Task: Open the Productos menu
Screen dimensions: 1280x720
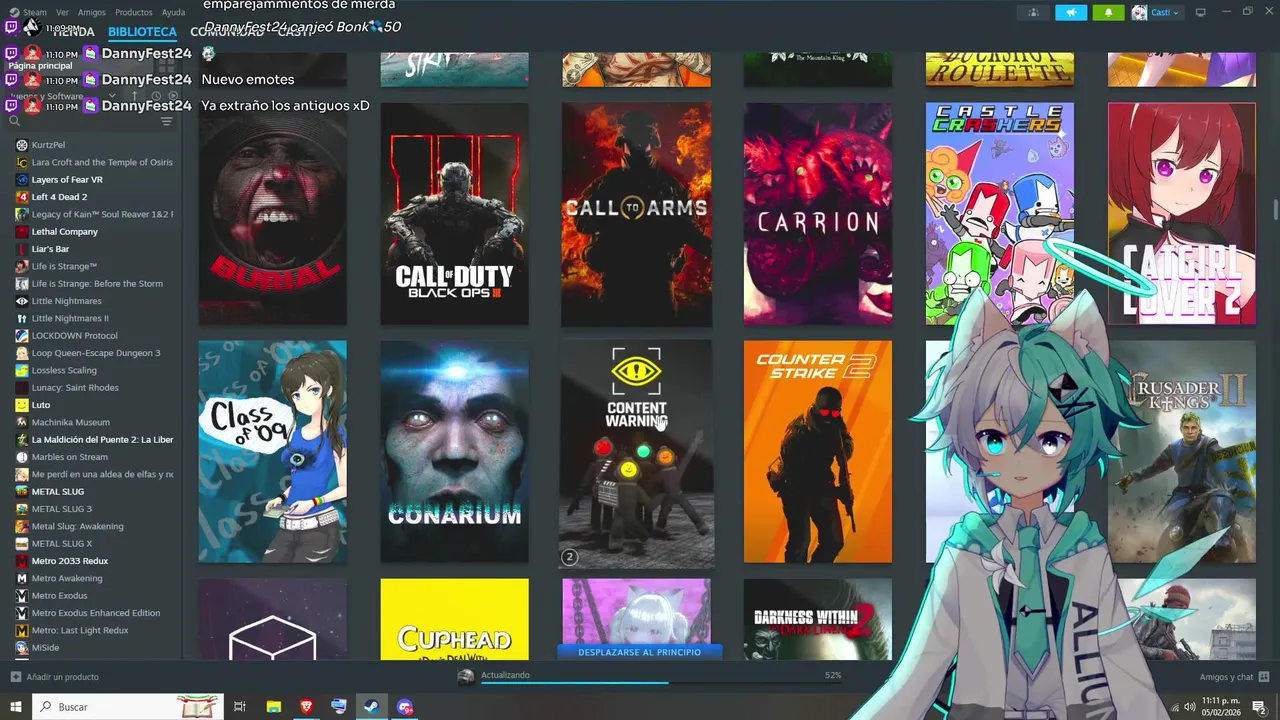Action: (x=134, y=12)
